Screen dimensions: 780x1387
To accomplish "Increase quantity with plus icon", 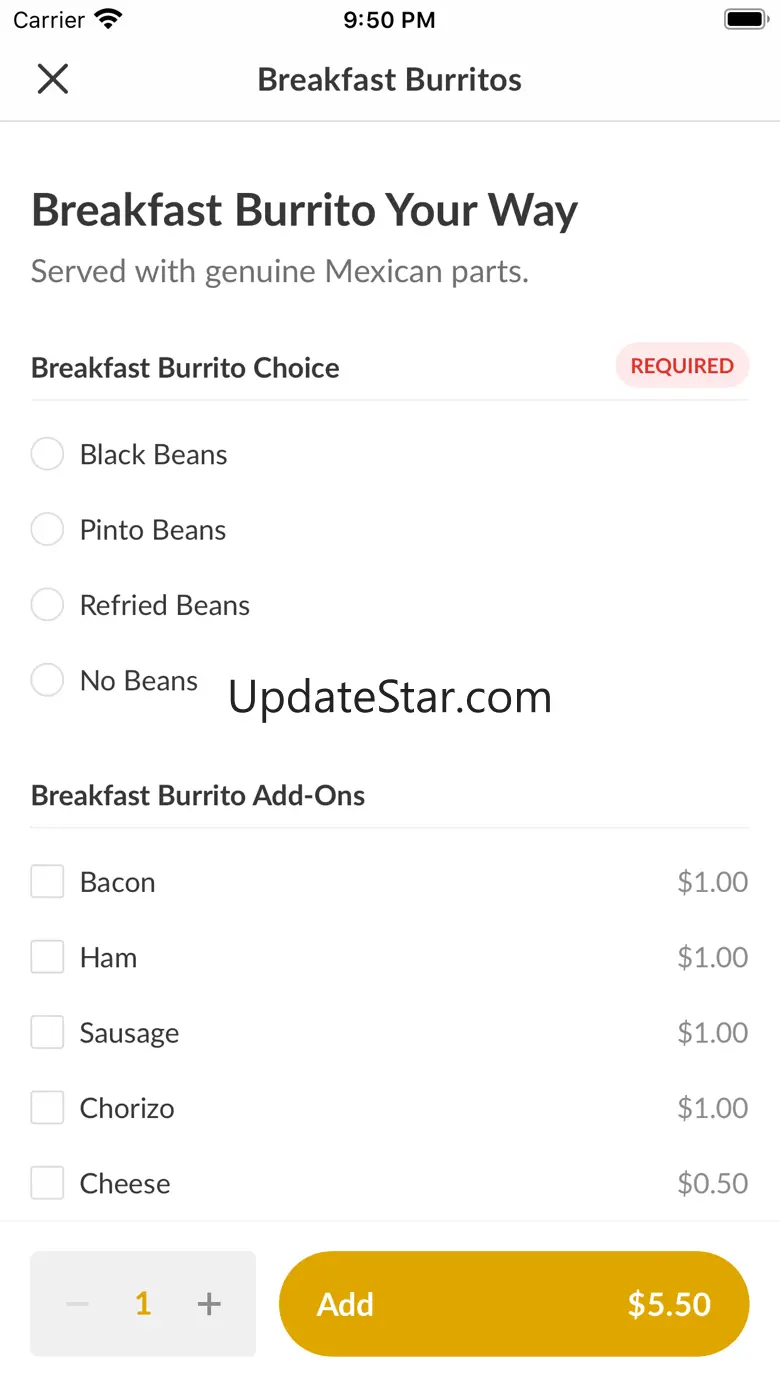I will (x=209, y=1304).
